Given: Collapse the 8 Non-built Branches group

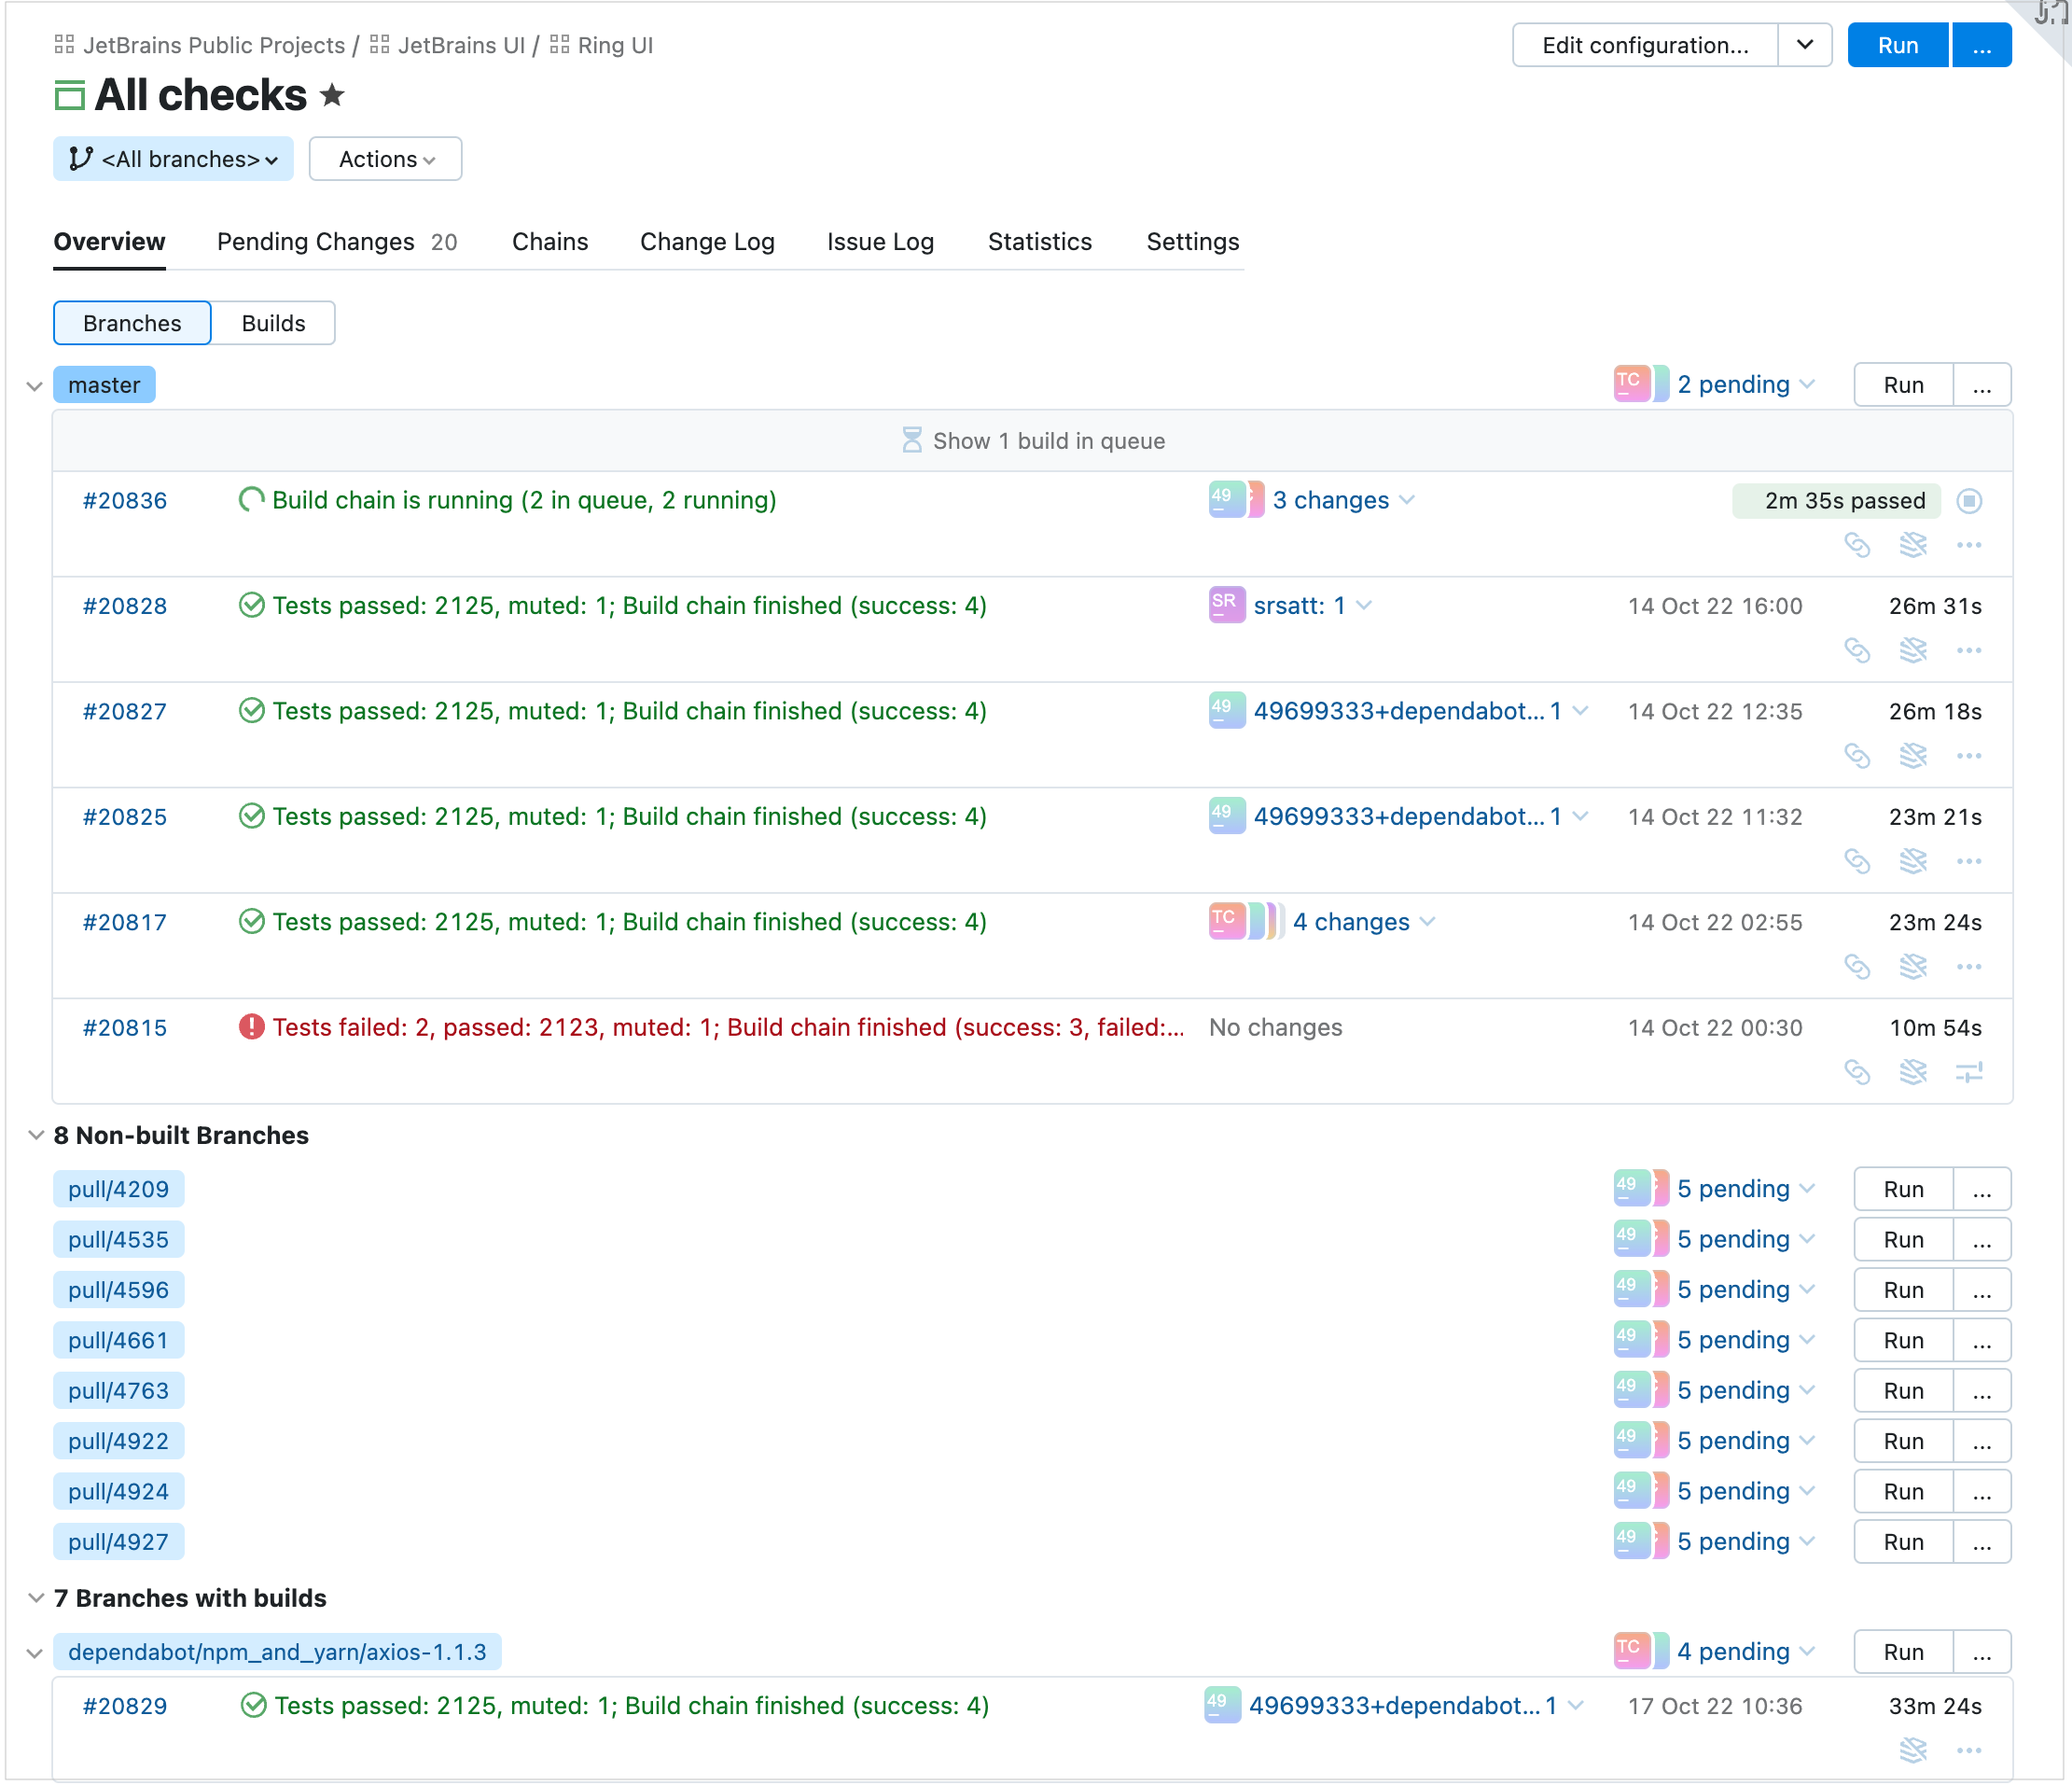Looking at the screenshot, I should point(35,1135).
